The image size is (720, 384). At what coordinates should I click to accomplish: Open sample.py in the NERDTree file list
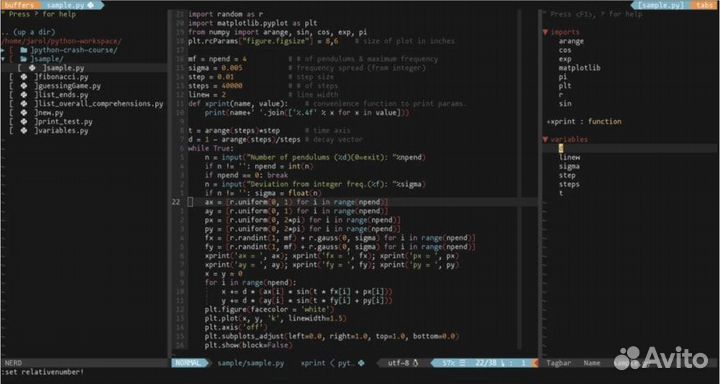coord(64,68)
